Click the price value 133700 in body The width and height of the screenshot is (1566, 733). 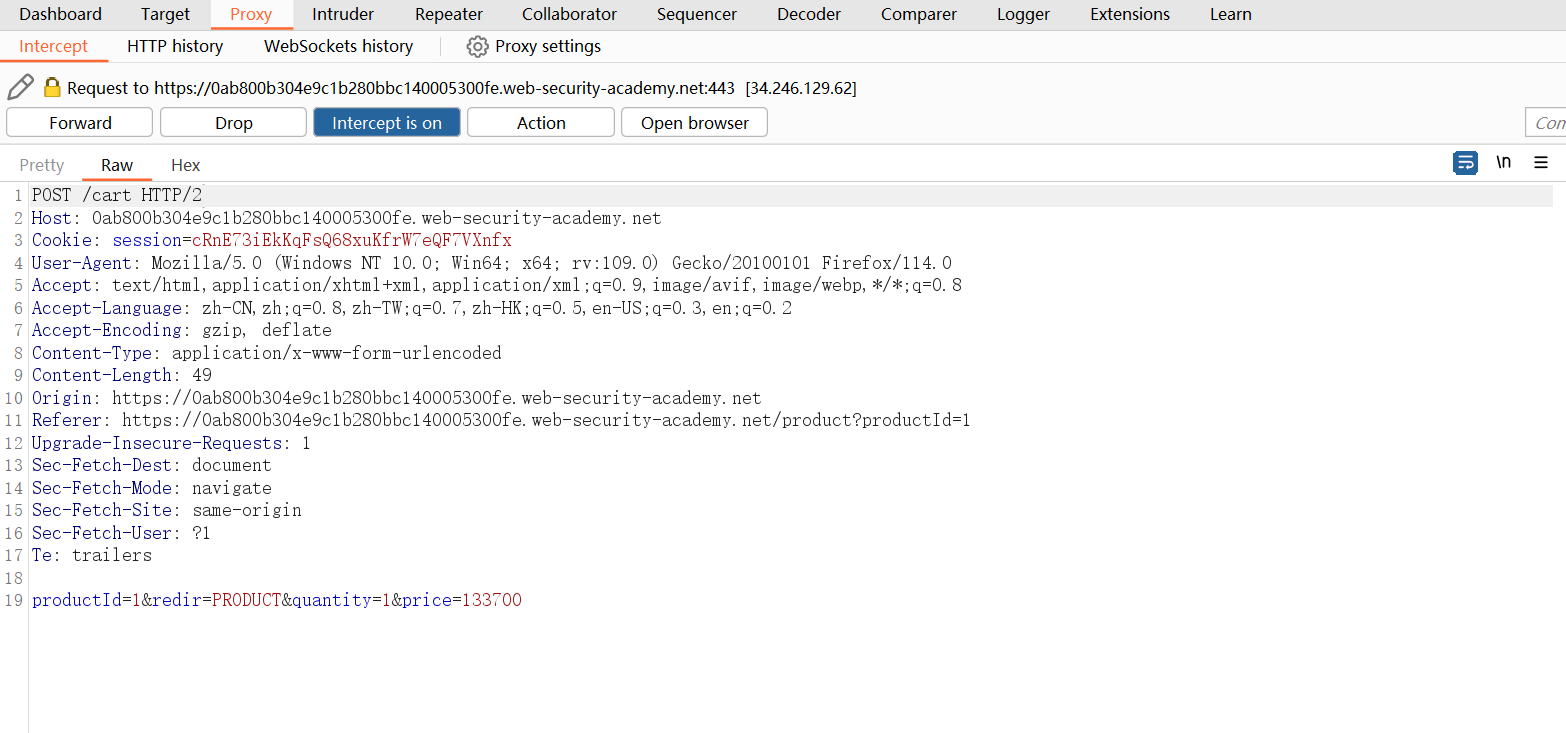(491, 601)
